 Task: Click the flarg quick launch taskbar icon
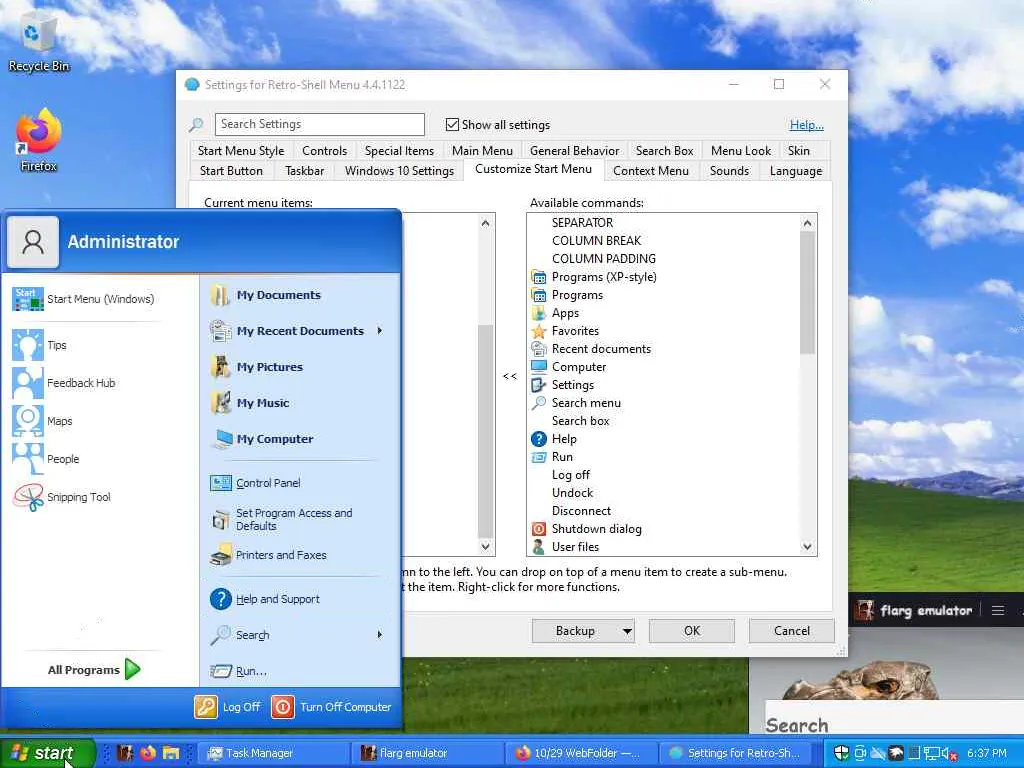click(x=125, y=753)
